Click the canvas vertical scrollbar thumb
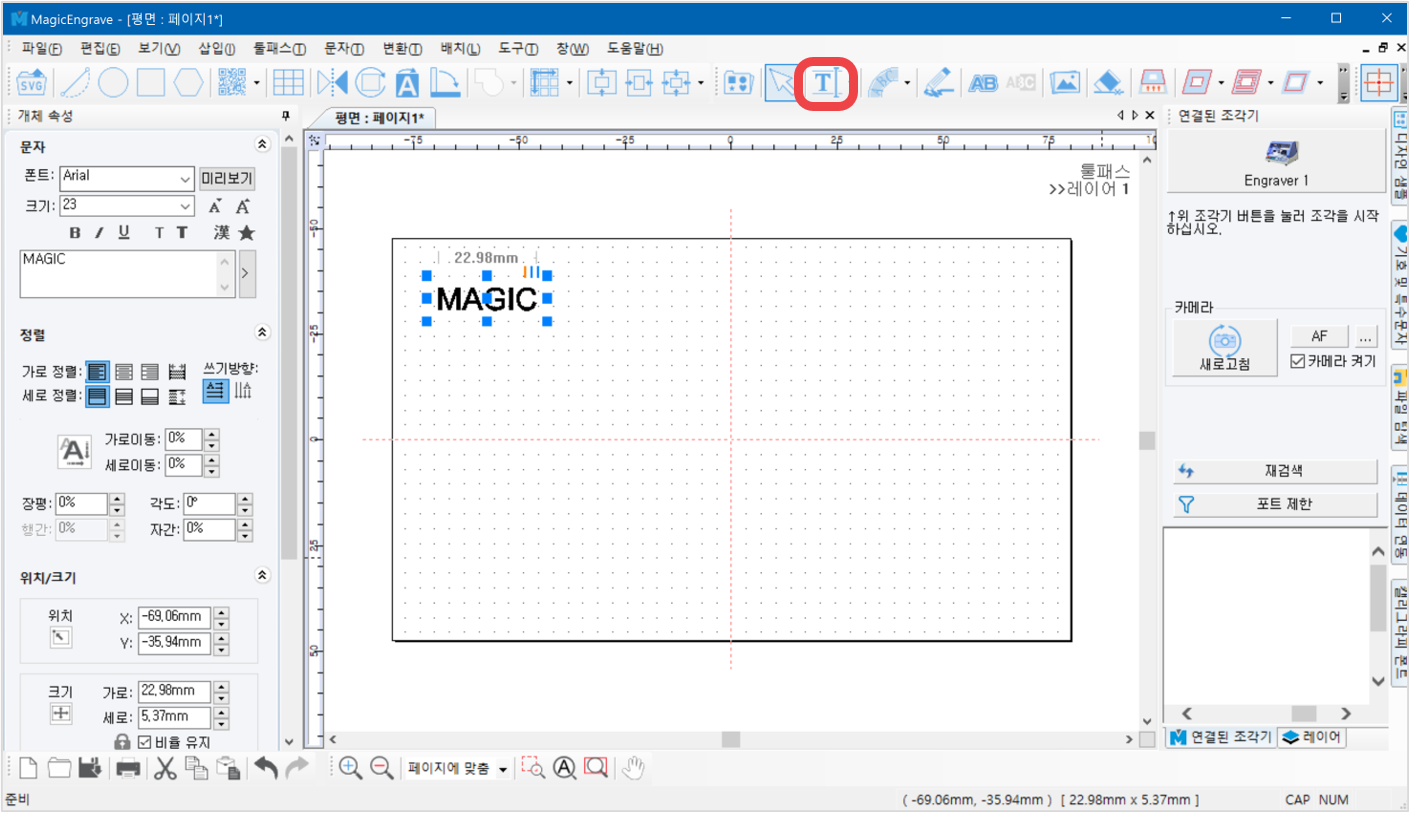1409x814 pixels. (x=1147, y=440)
